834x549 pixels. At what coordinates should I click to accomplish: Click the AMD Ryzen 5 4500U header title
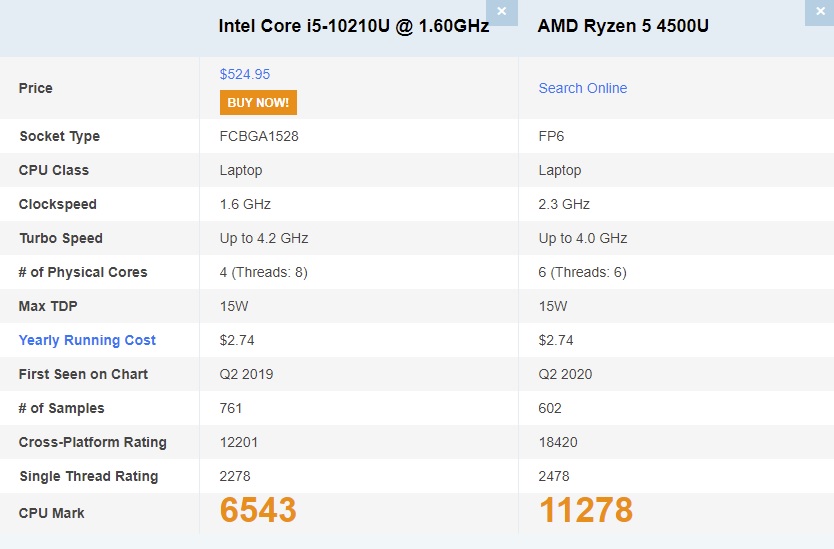pyautogui.click(x=623, y=26)
